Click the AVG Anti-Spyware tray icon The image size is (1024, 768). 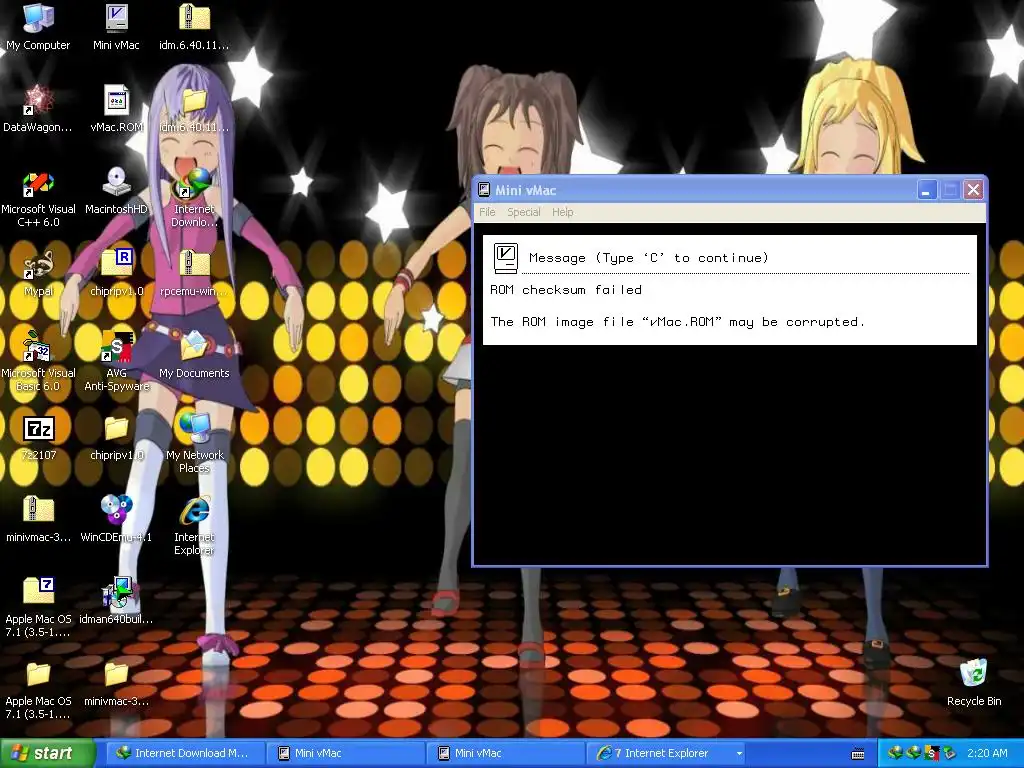point(932,754)
